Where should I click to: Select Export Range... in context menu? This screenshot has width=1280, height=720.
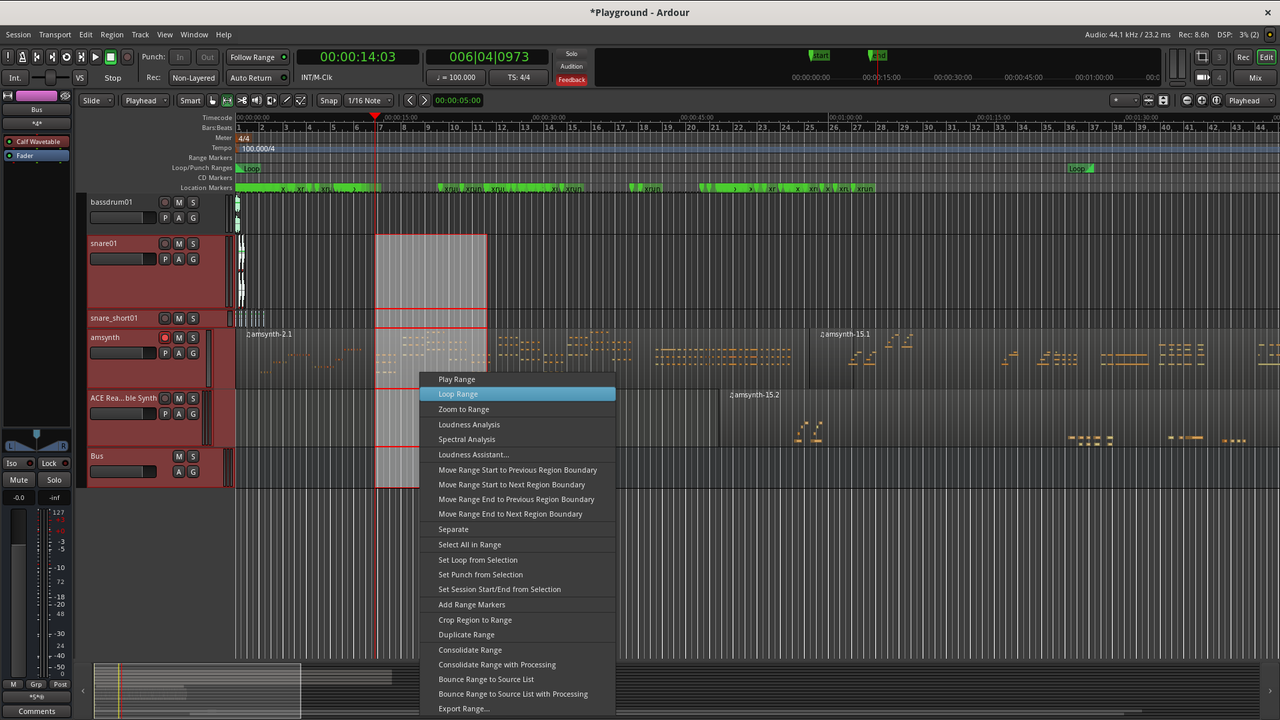[x=517, y=709]
